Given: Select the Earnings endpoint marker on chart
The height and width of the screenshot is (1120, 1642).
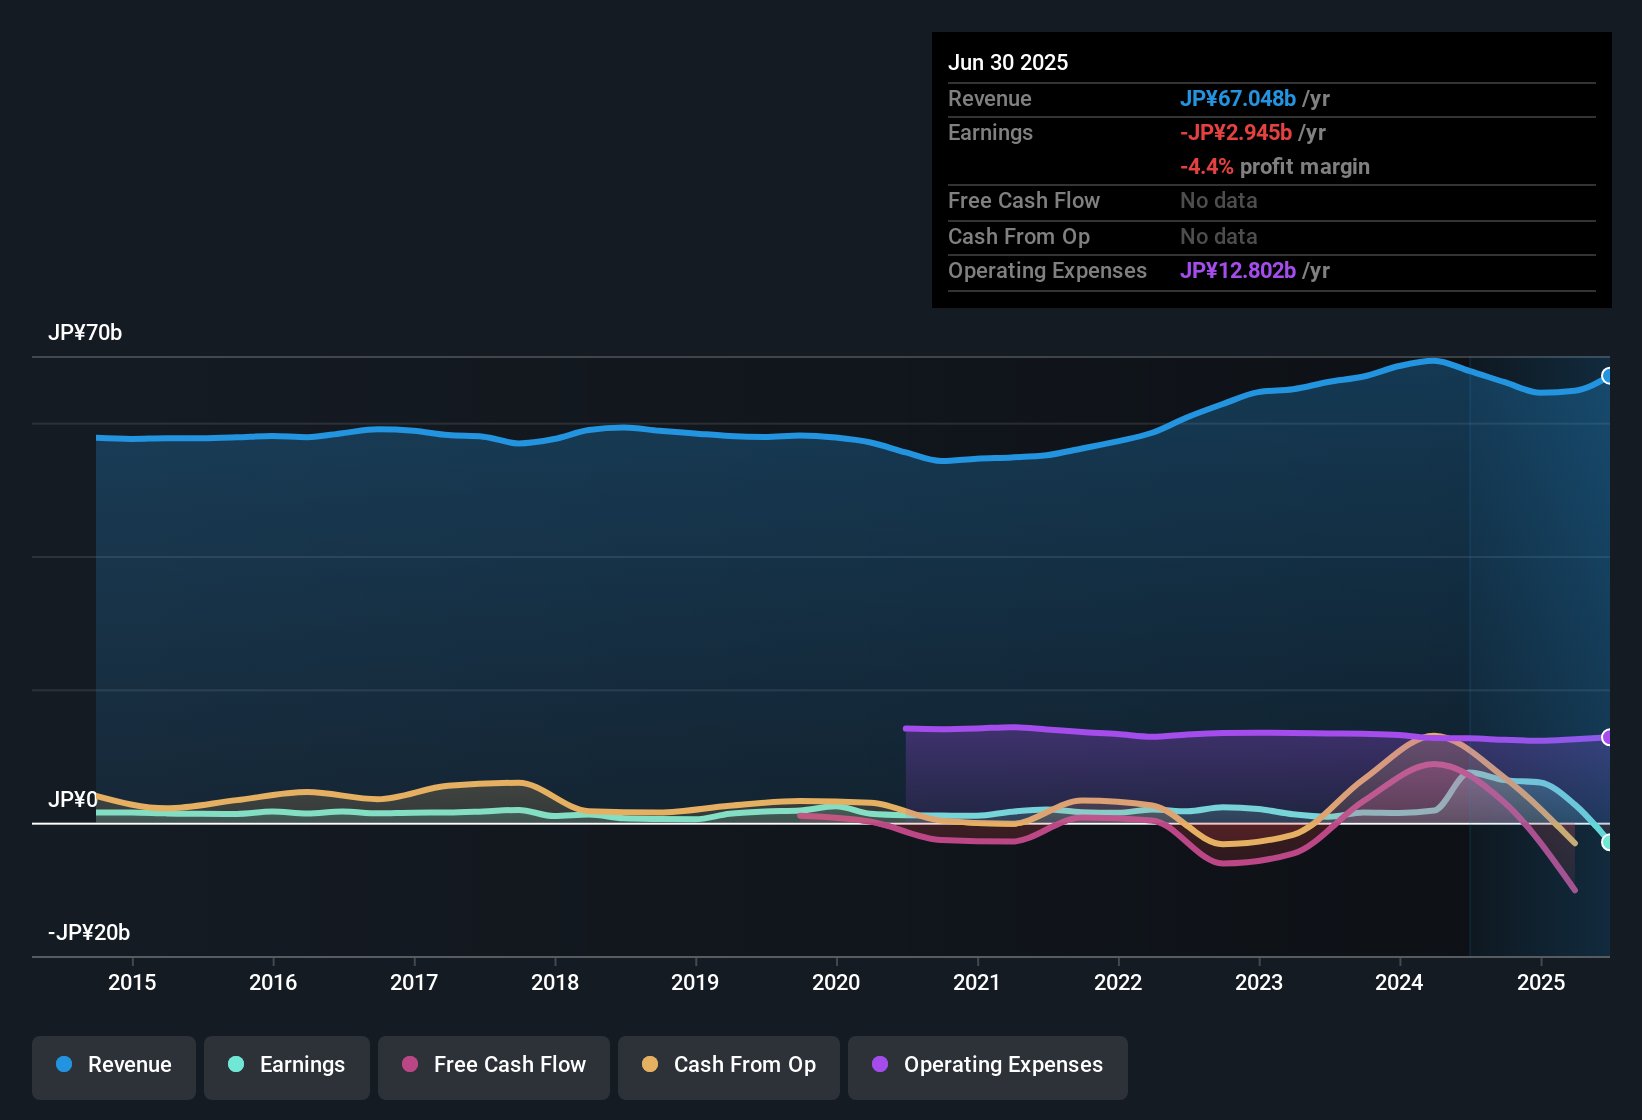Looking at the screenshot, I should [x=1608, y=843].
